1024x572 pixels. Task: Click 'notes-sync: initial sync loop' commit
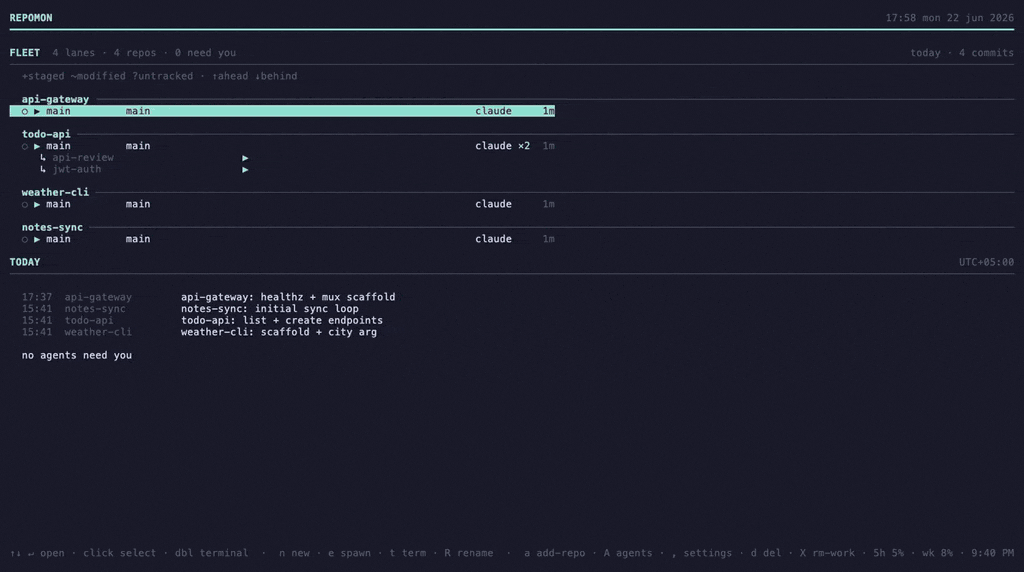point(270,309)
